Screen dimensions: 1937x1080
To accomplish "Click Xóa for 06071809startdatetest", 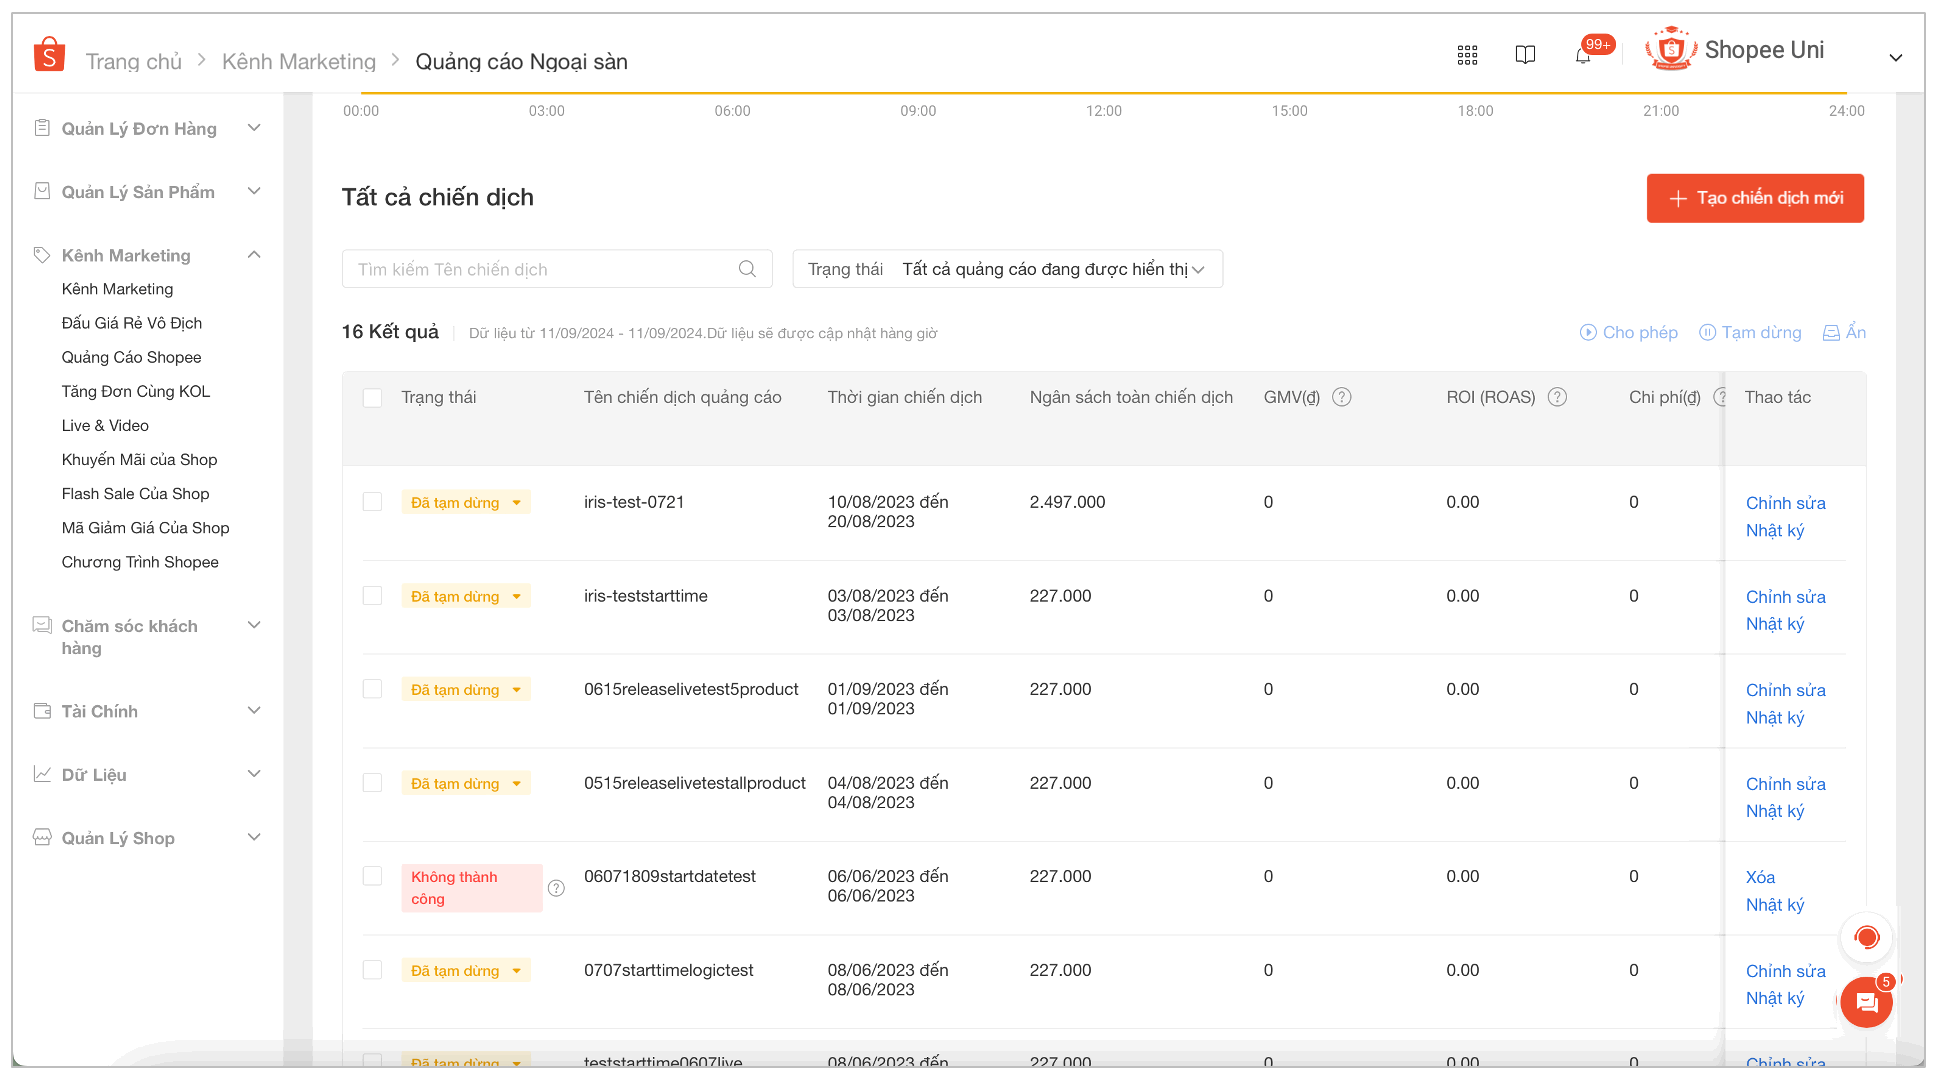I will coord(1760,877).
